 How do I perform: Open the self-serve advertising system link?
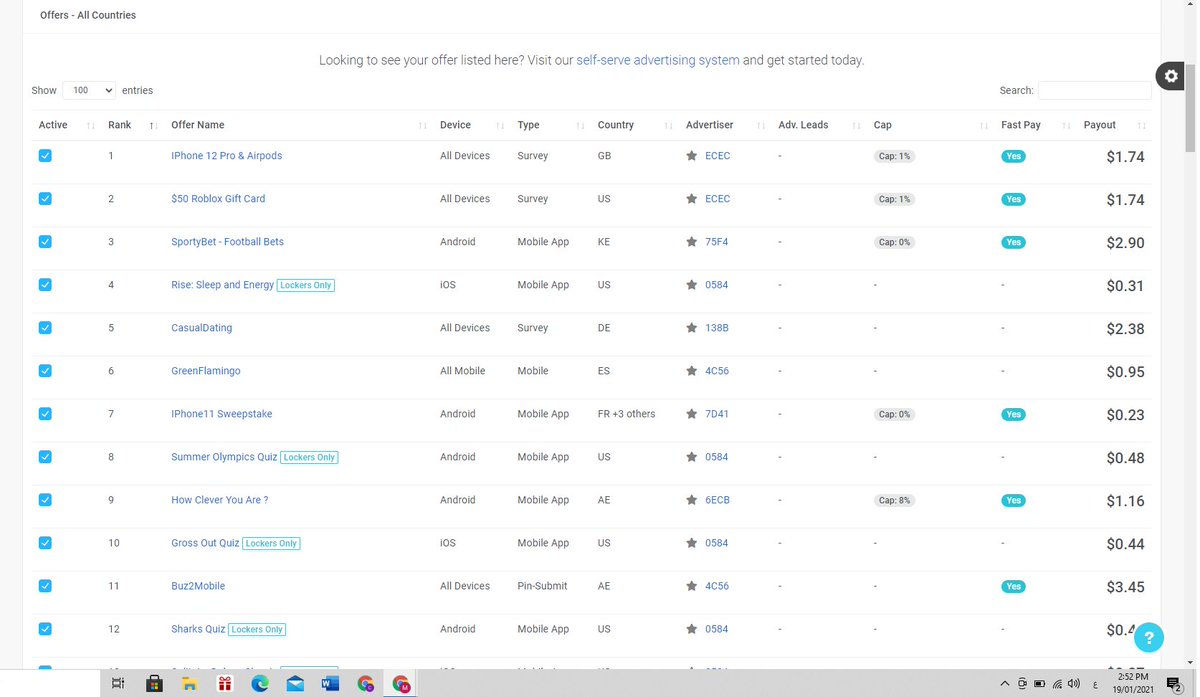point(658,60)
